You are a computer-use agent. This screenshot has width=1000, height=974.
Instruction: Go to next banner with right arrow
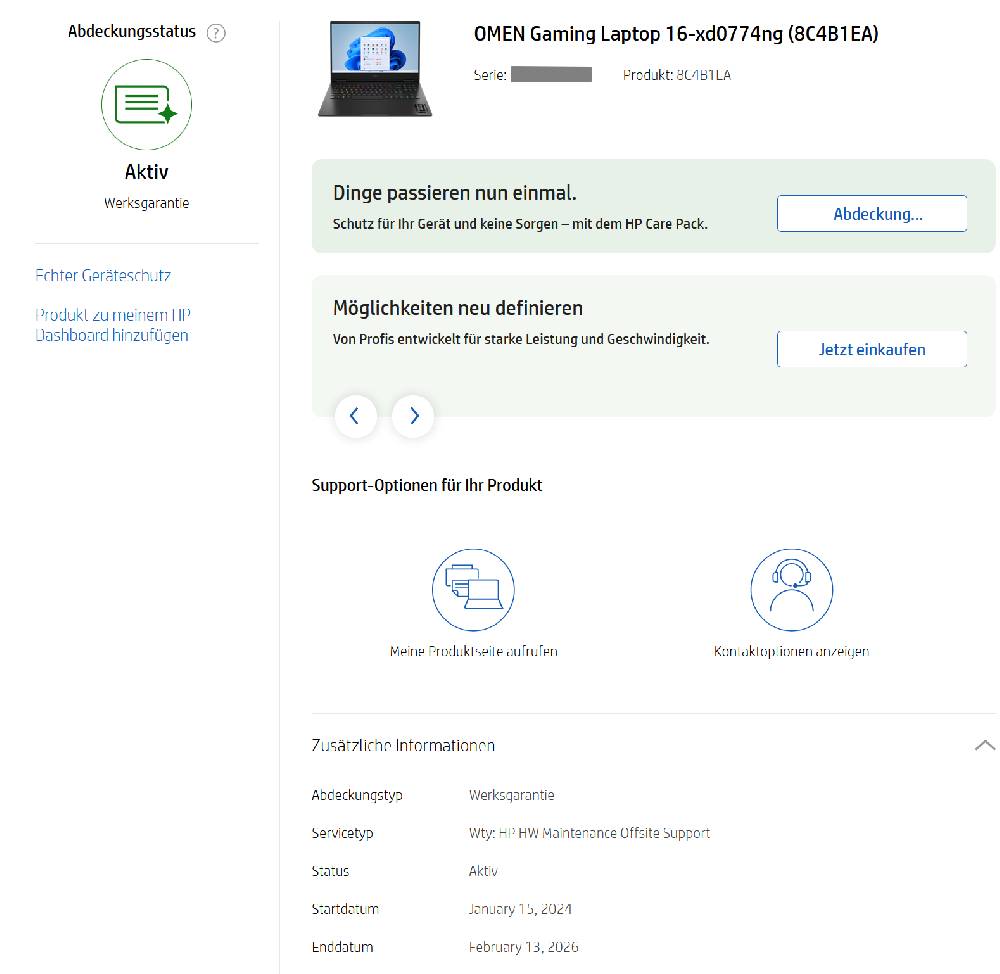pyautogui.click(x=413, y=416)
